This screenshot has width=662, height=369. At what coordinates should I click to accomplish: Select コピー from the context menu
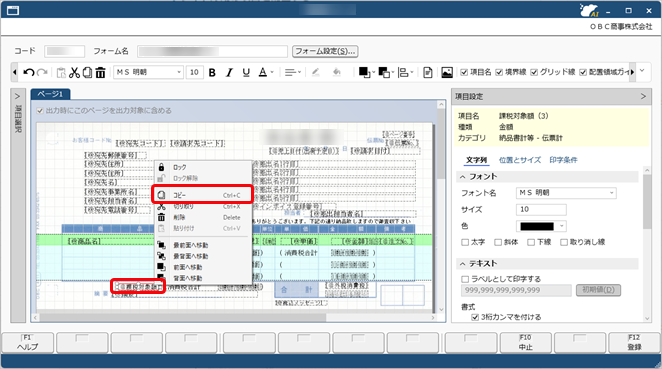[x=203, y=195]
